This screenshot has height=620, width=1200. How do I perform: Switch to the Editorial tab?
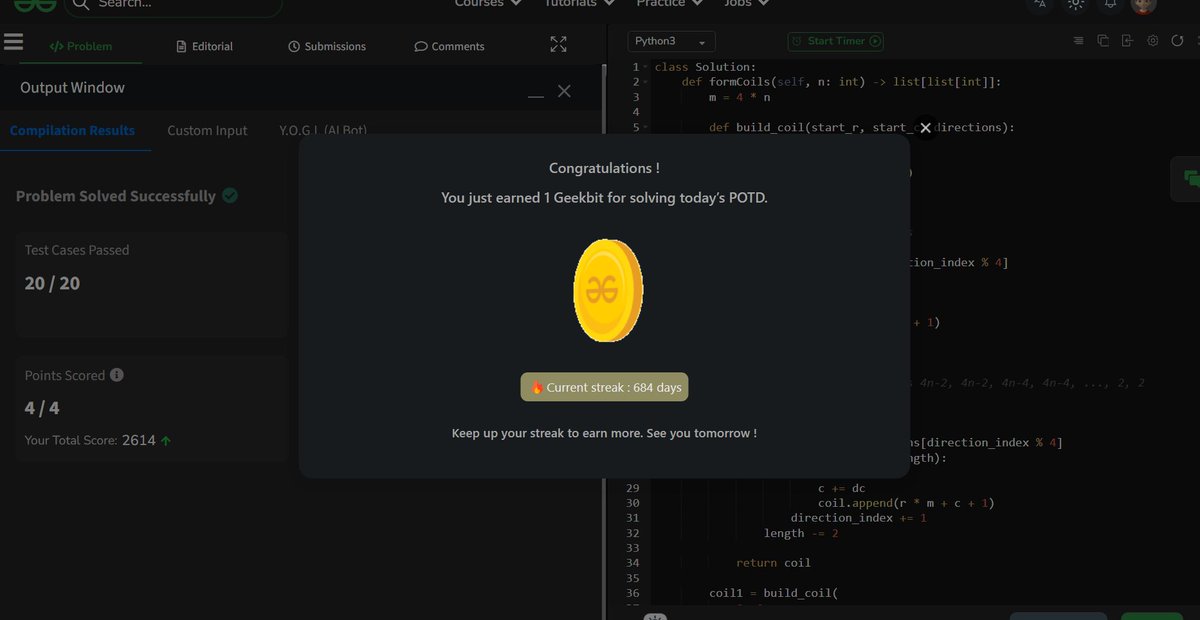(204, 46)
